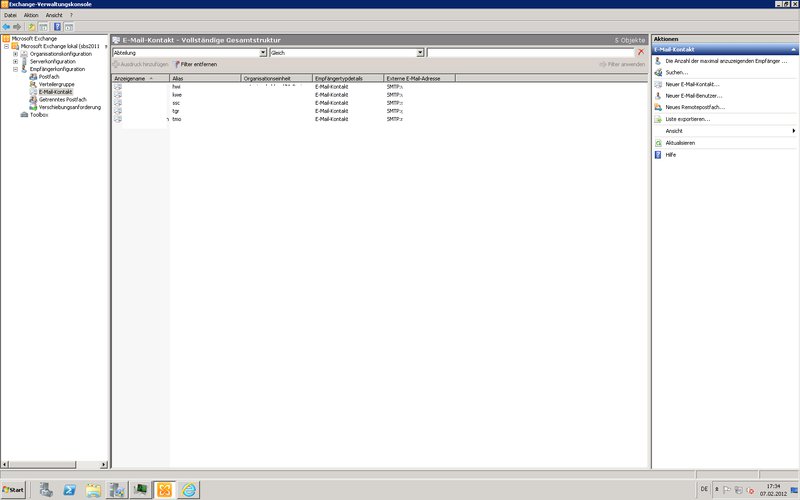Open the Toolbox node
The width and height of the screenshot is (800, 500).
click(39, 115)
